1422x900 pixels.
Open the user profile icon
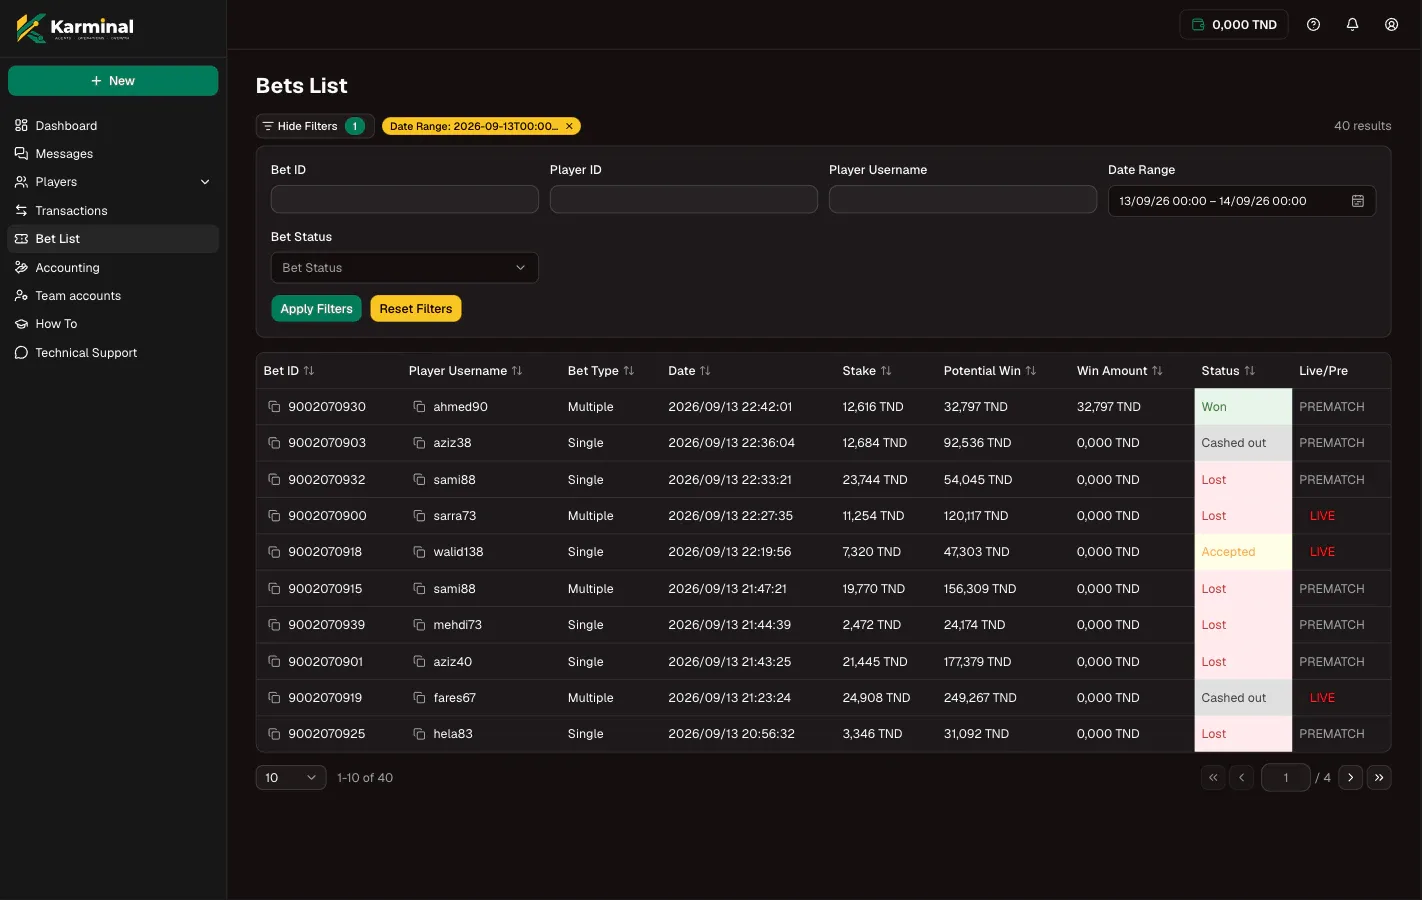(x=1391, y=25)
